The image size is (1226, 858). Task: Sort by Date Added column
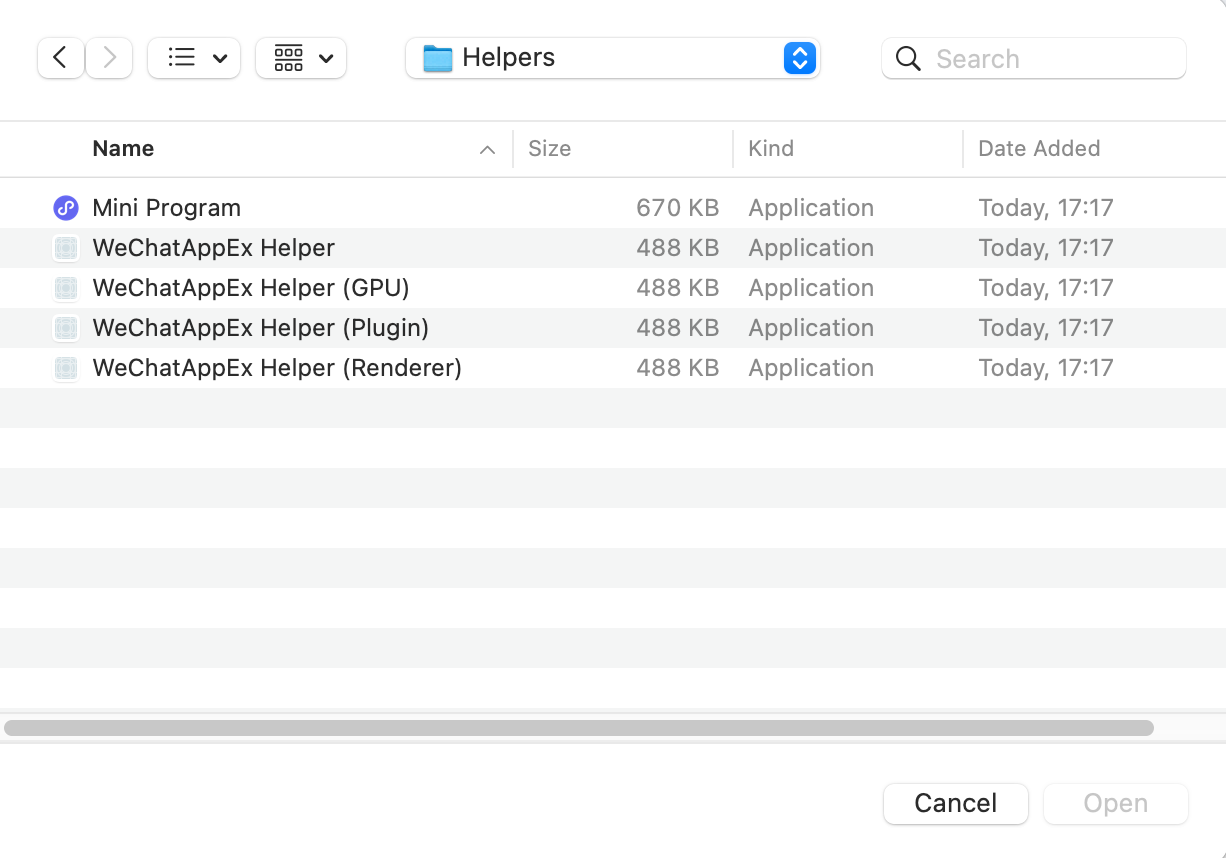pyautogui.click(x=1039, y=149)
